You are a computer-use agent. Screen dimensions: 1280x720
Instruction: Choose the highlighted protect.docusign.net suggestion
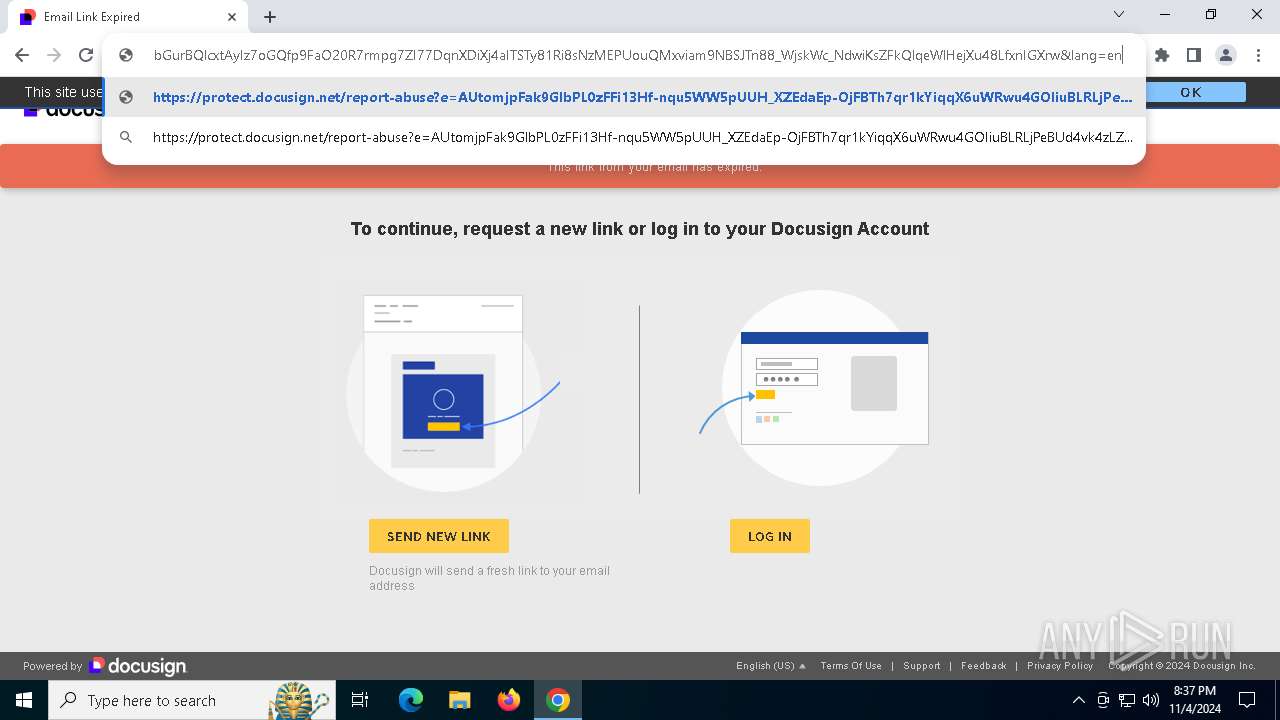tap(624, 97)
